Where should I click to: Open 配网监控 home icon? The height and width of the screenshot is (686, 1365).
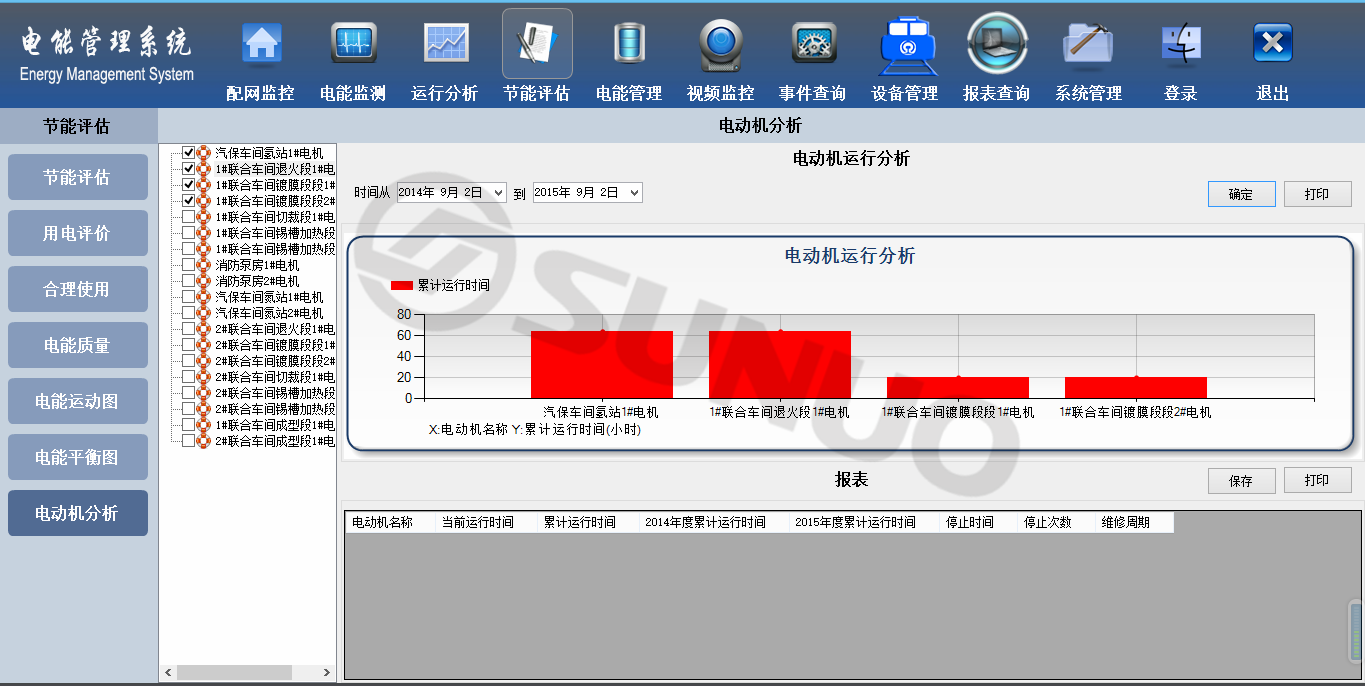pos(261,44)
